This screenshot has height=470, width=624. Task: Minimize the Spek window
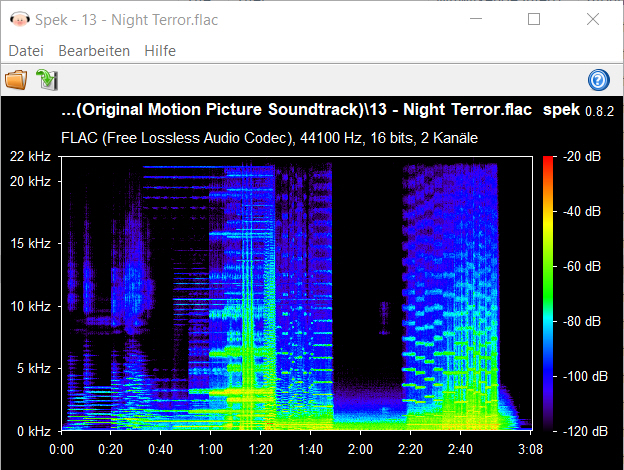[476, 19]
